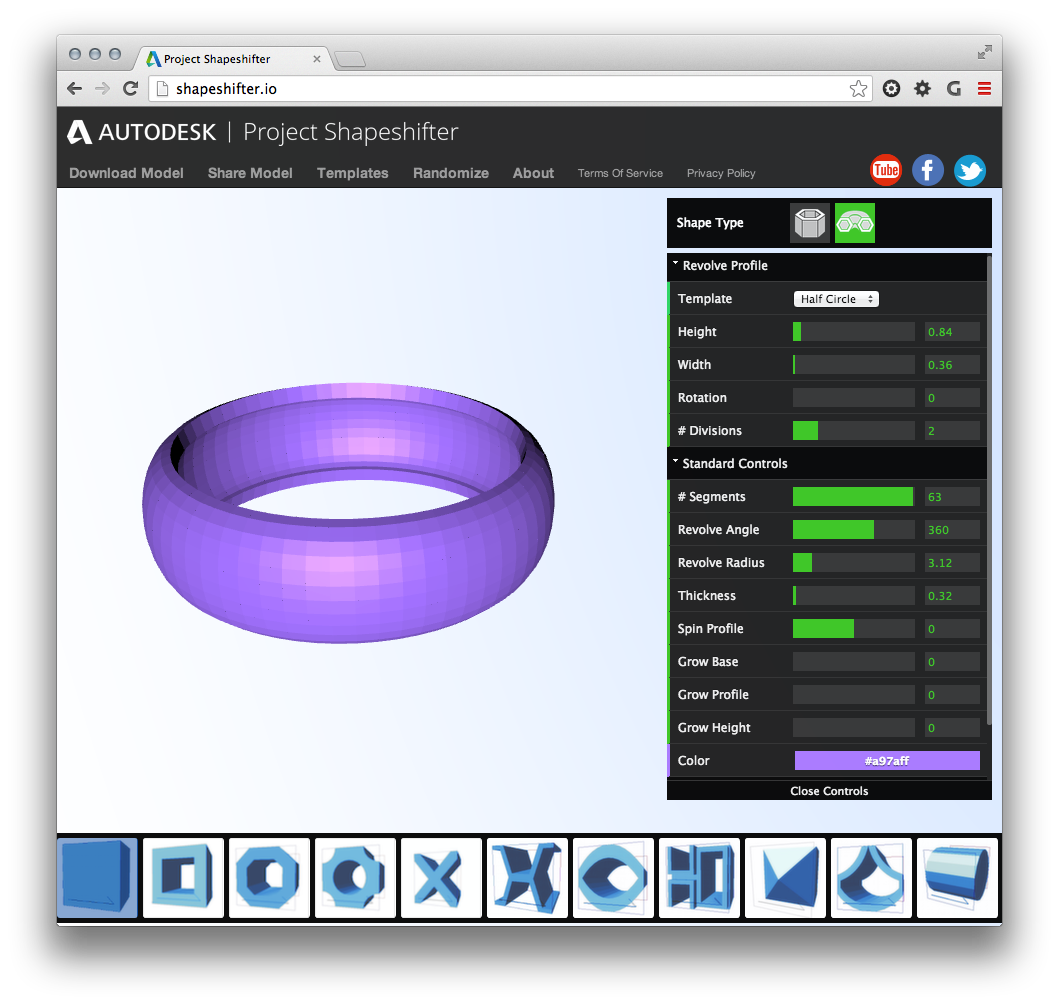The image size is (1059, 1005).
Task: Open the Twitter social icon
Action: [x=969, y=171]
